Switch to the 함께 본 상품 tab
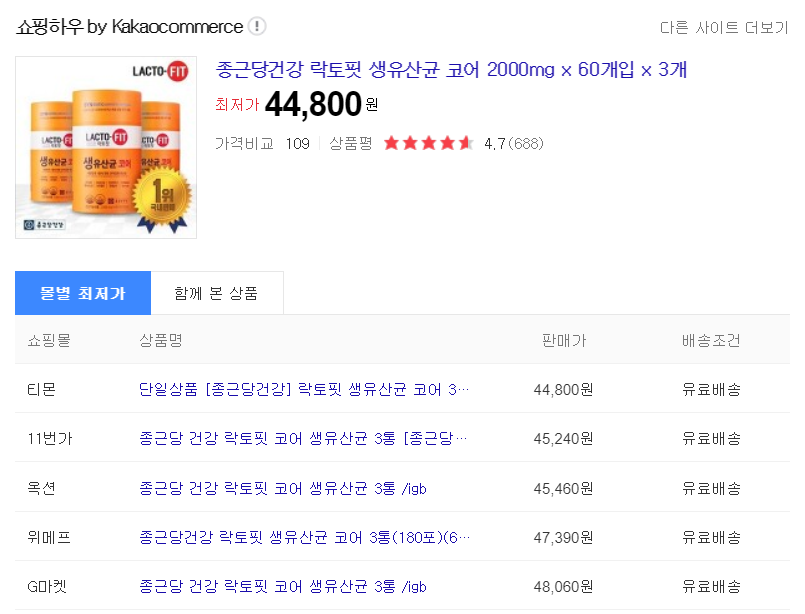 click(216, 293)
